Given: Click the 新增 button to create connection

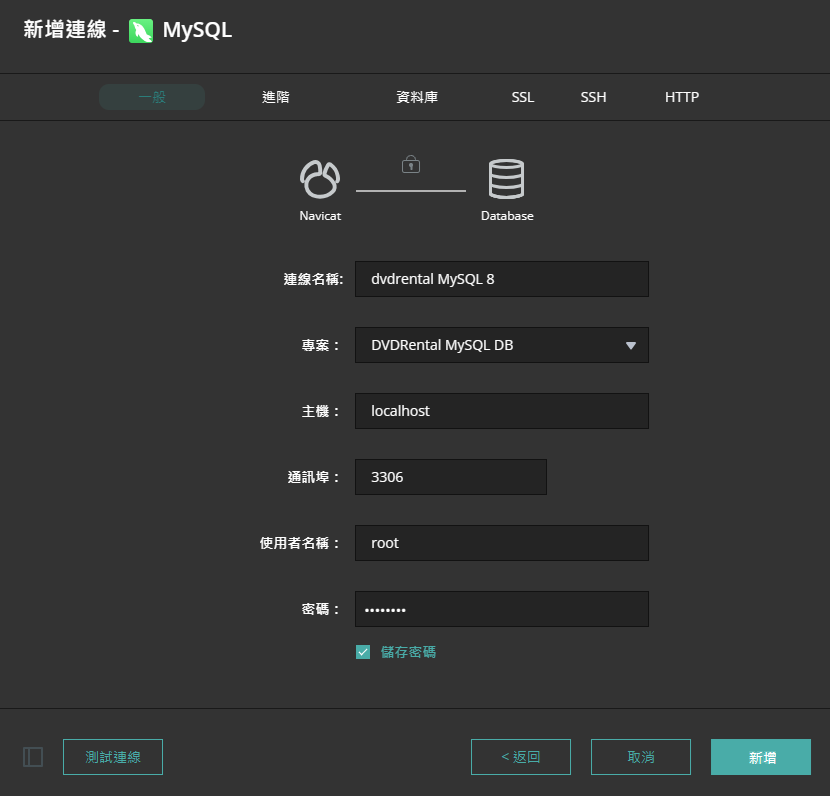Looking at the screenshot, I should click(761, 757).
